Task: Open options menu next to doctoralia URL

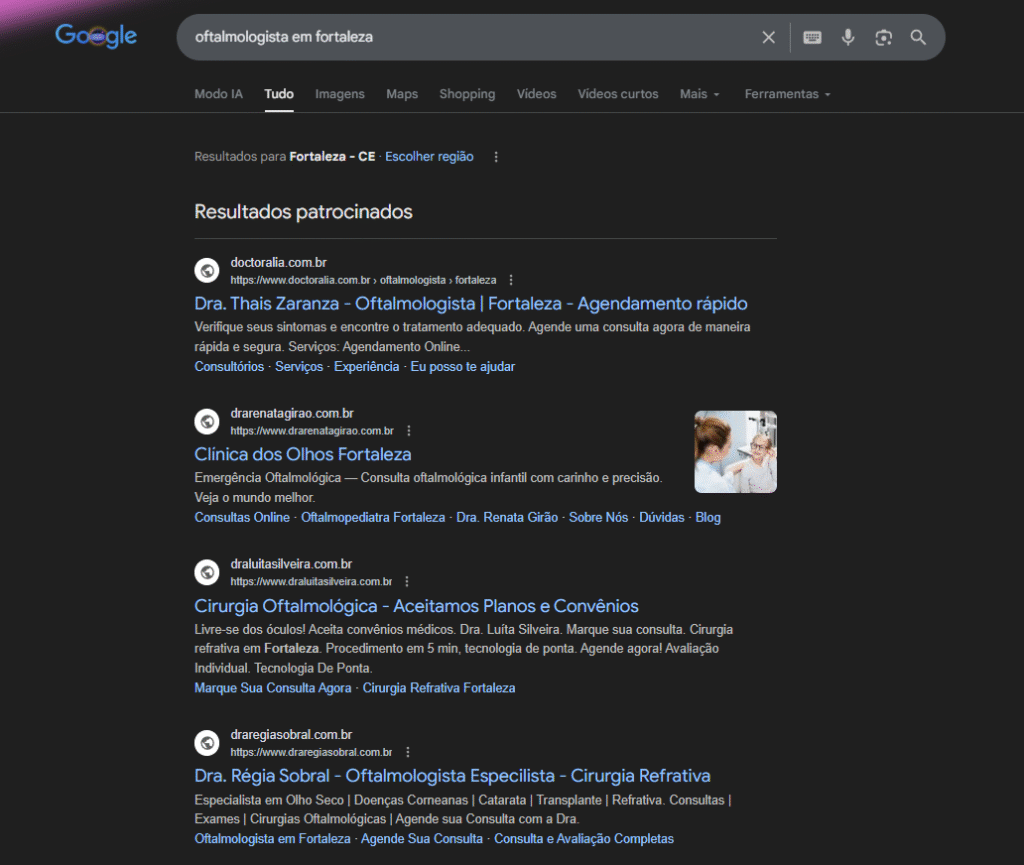Action: coord(511,280)
